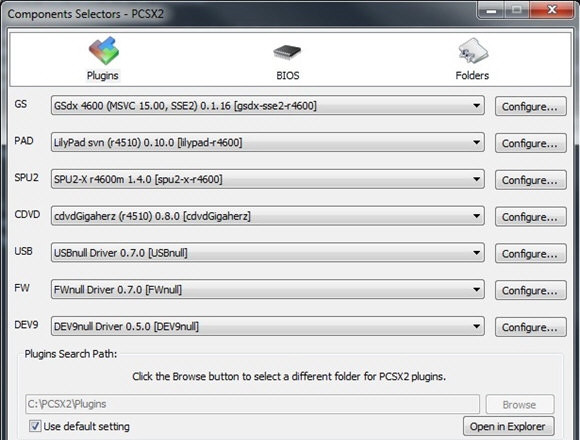Open the Folders page icon

[473, 51]
